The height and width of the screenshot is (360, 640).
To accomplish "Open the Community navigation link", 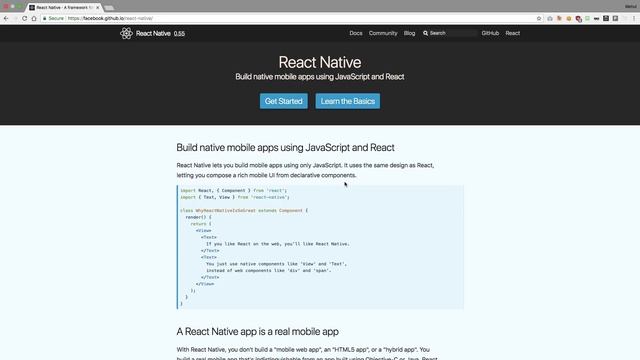I will [x=383, y=33].
